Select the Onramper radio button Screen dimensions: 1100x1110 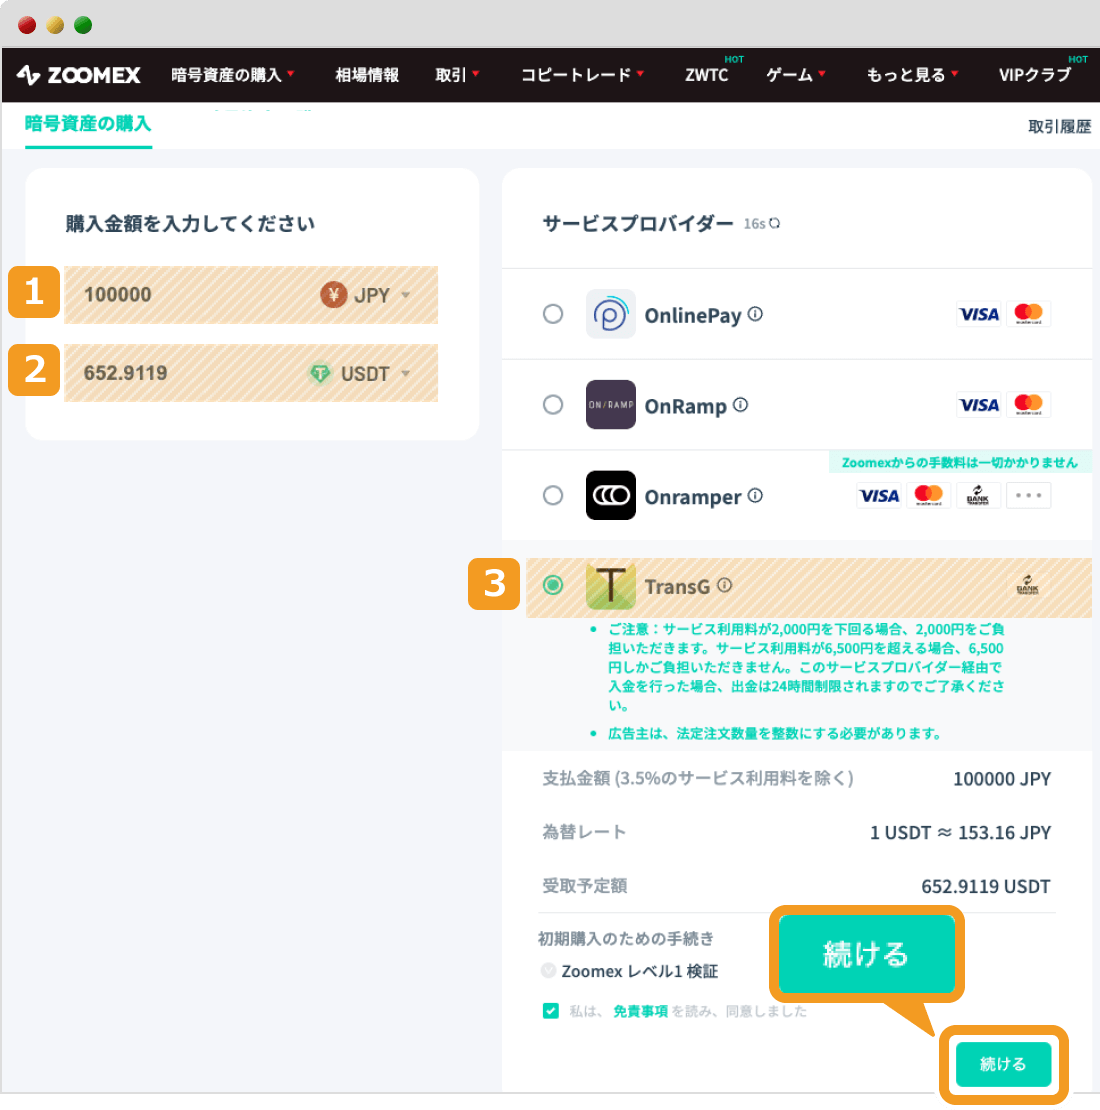coord(553,495)
